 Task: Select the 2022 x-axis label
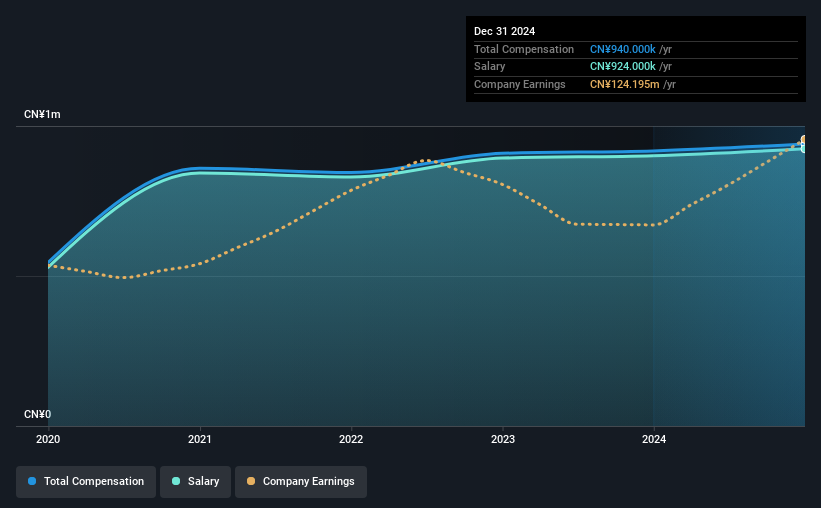351,439
